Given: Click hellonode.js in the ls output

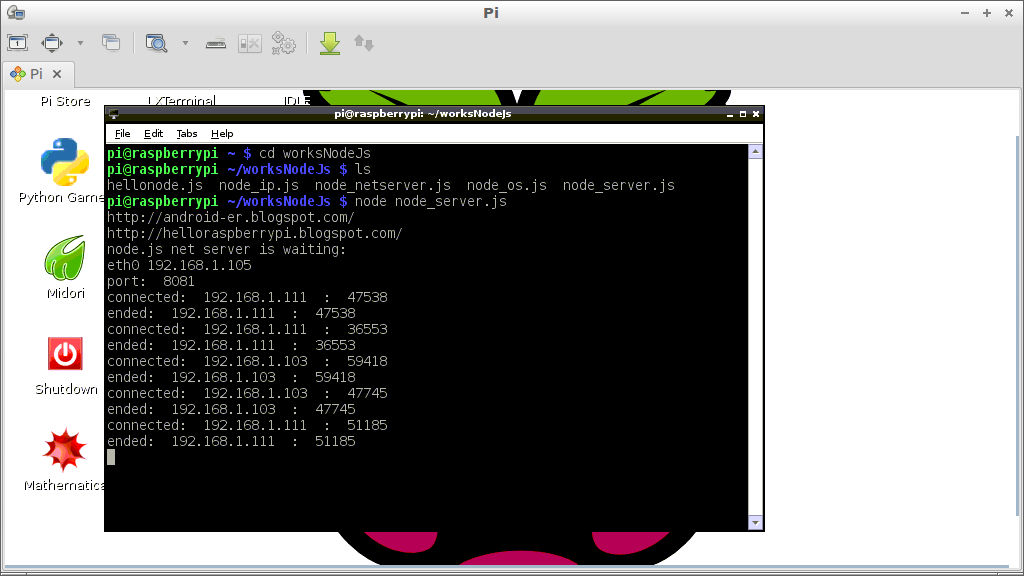Looking at the screenshot, I should [155, 185].
